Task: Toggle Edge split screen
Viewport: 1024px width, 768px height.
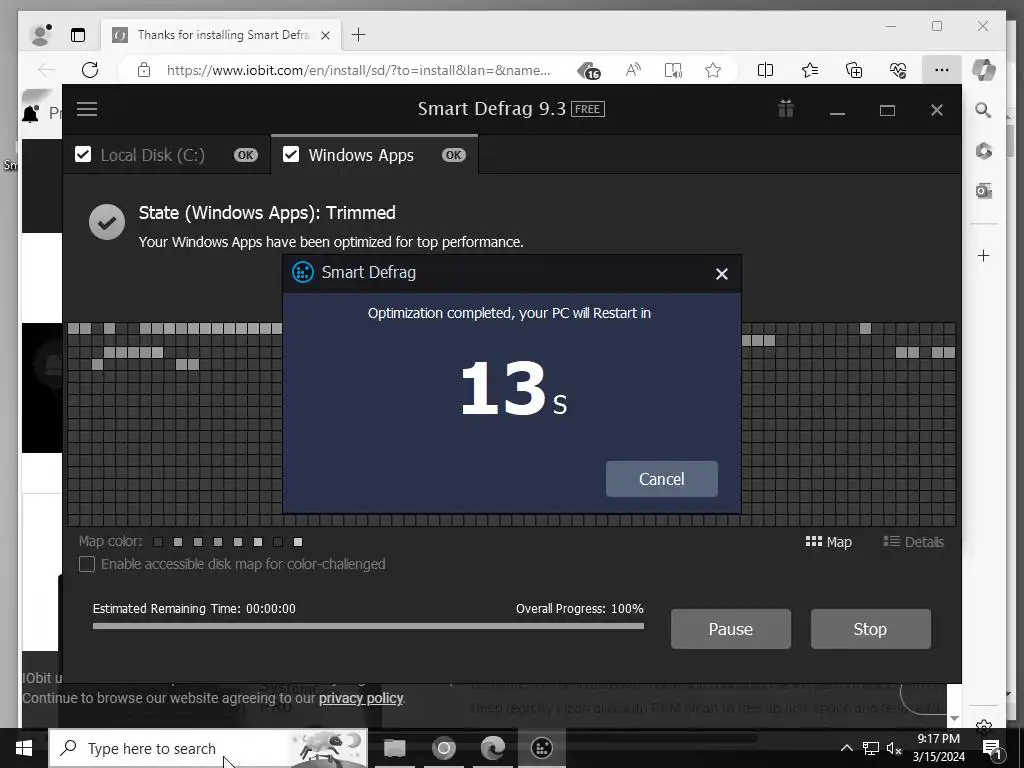Action: 765,70
